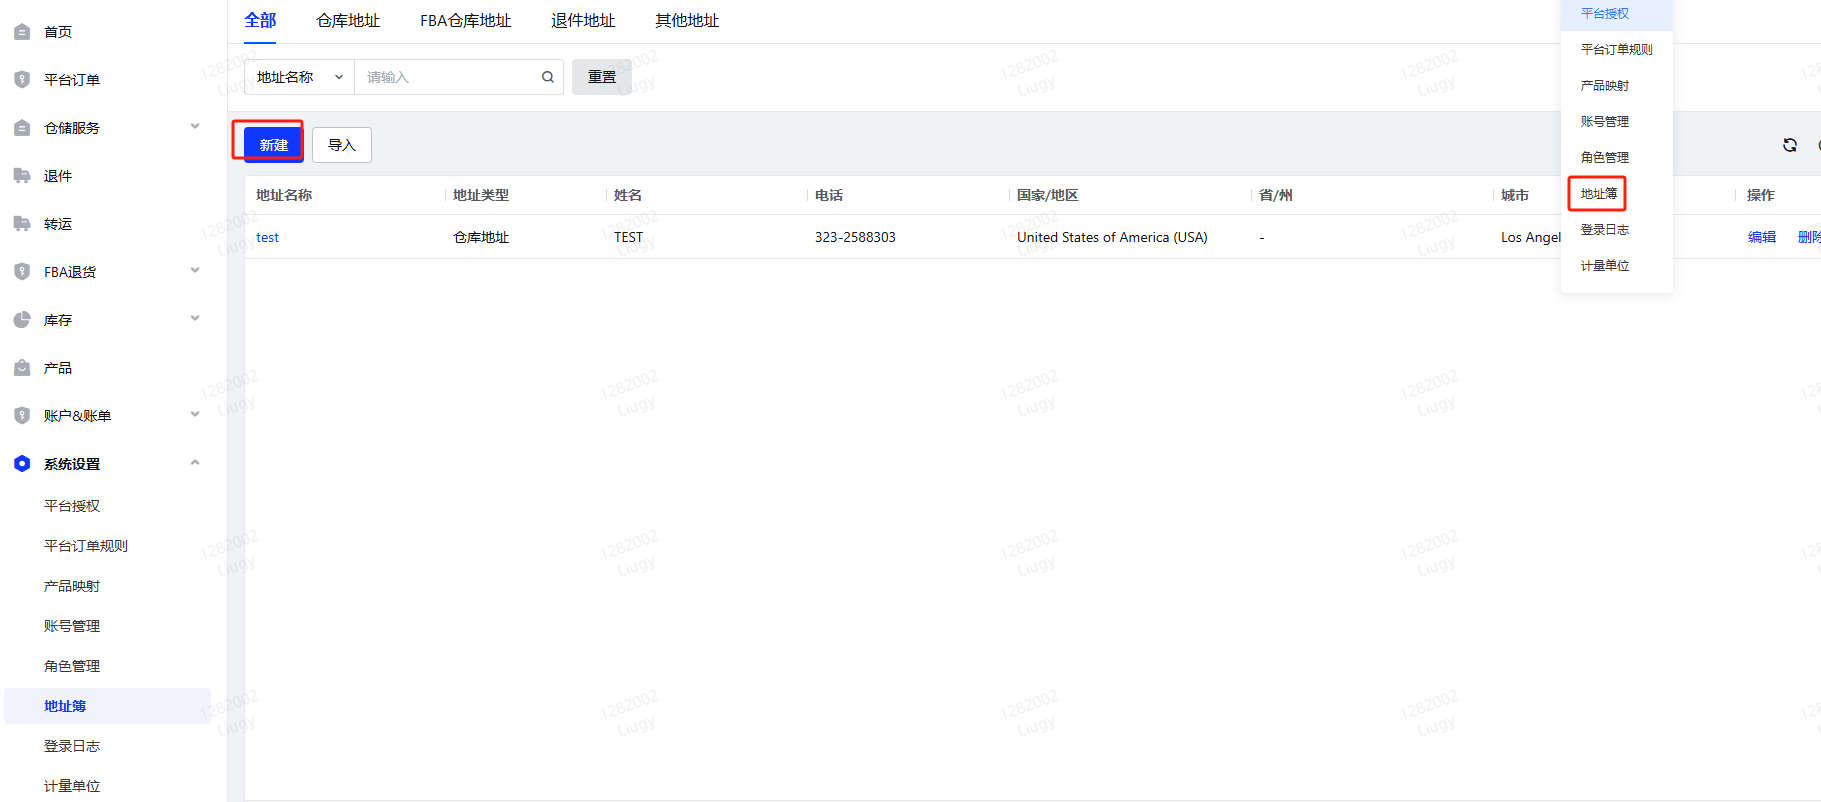Click the 库存 pie chart icon
The image size is (1821, 802).
tap(22, 320)
